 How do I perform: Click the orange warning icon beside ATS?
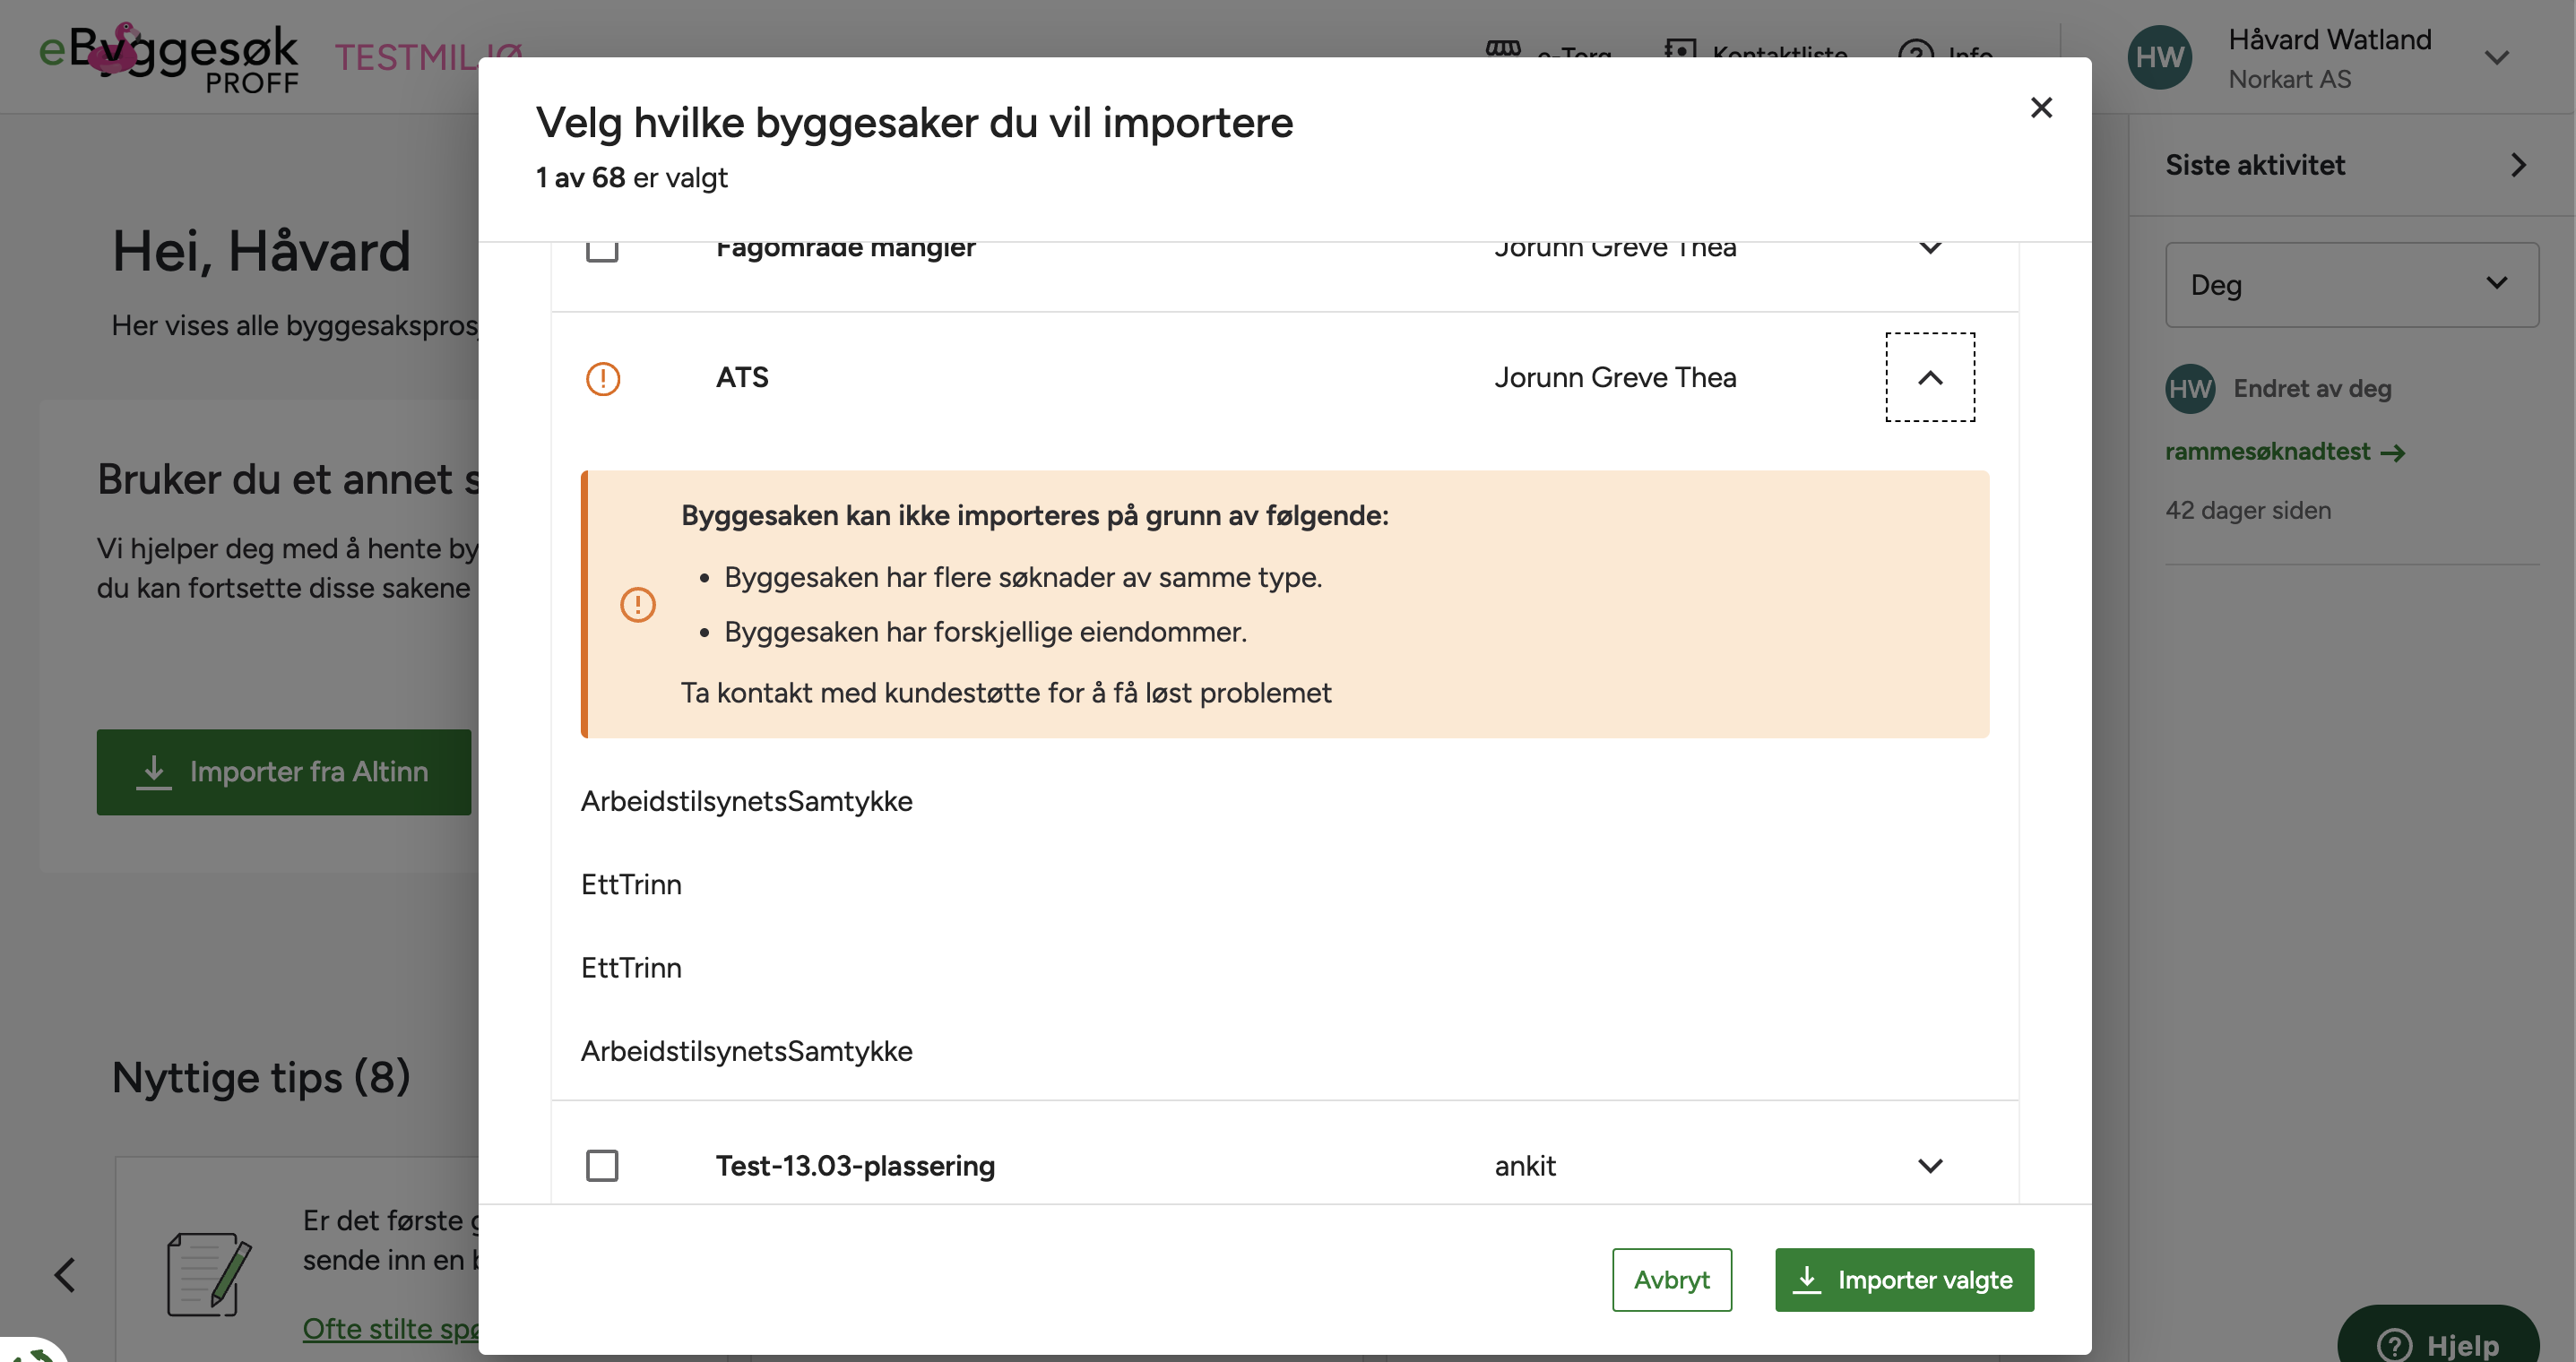click(603, 378)
